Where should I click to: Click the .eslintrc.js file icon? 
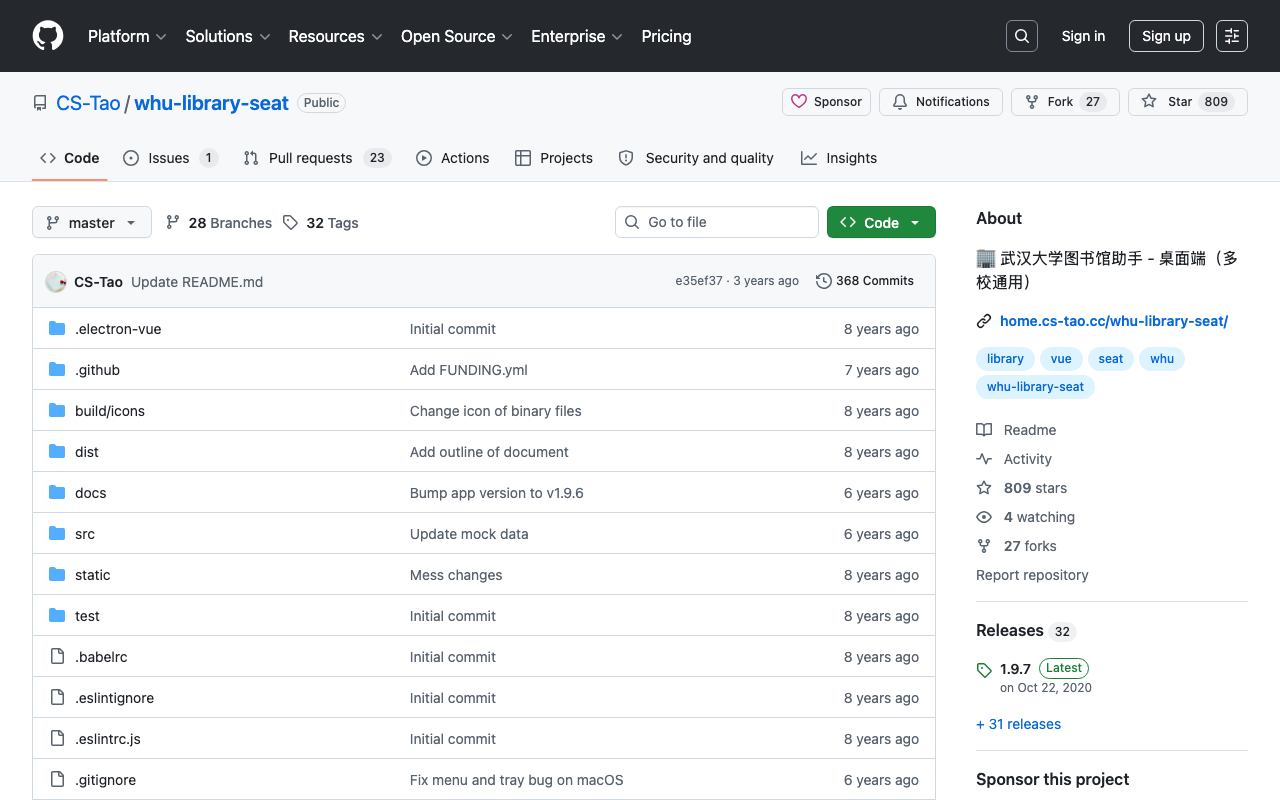[x=57, y=739]
